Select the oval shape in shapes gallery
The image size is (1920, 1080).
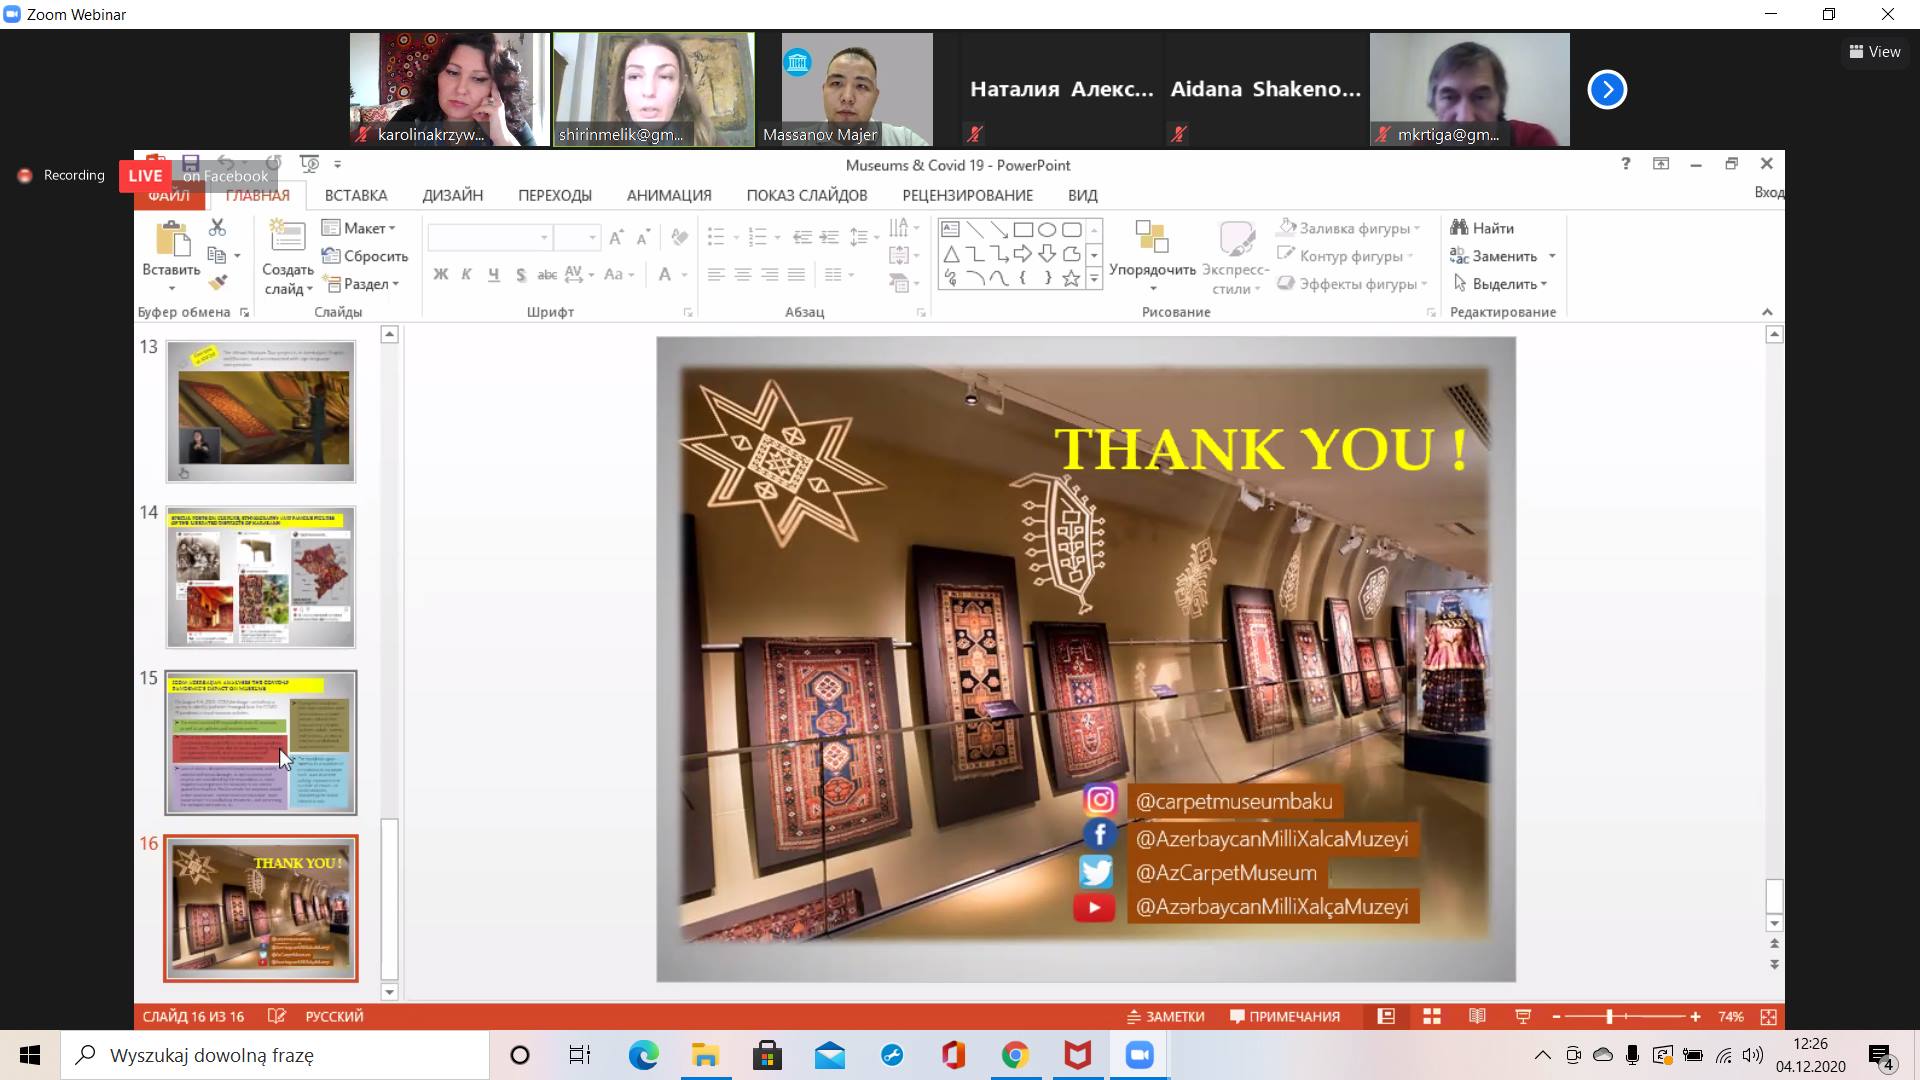[x=1047, y=229]
